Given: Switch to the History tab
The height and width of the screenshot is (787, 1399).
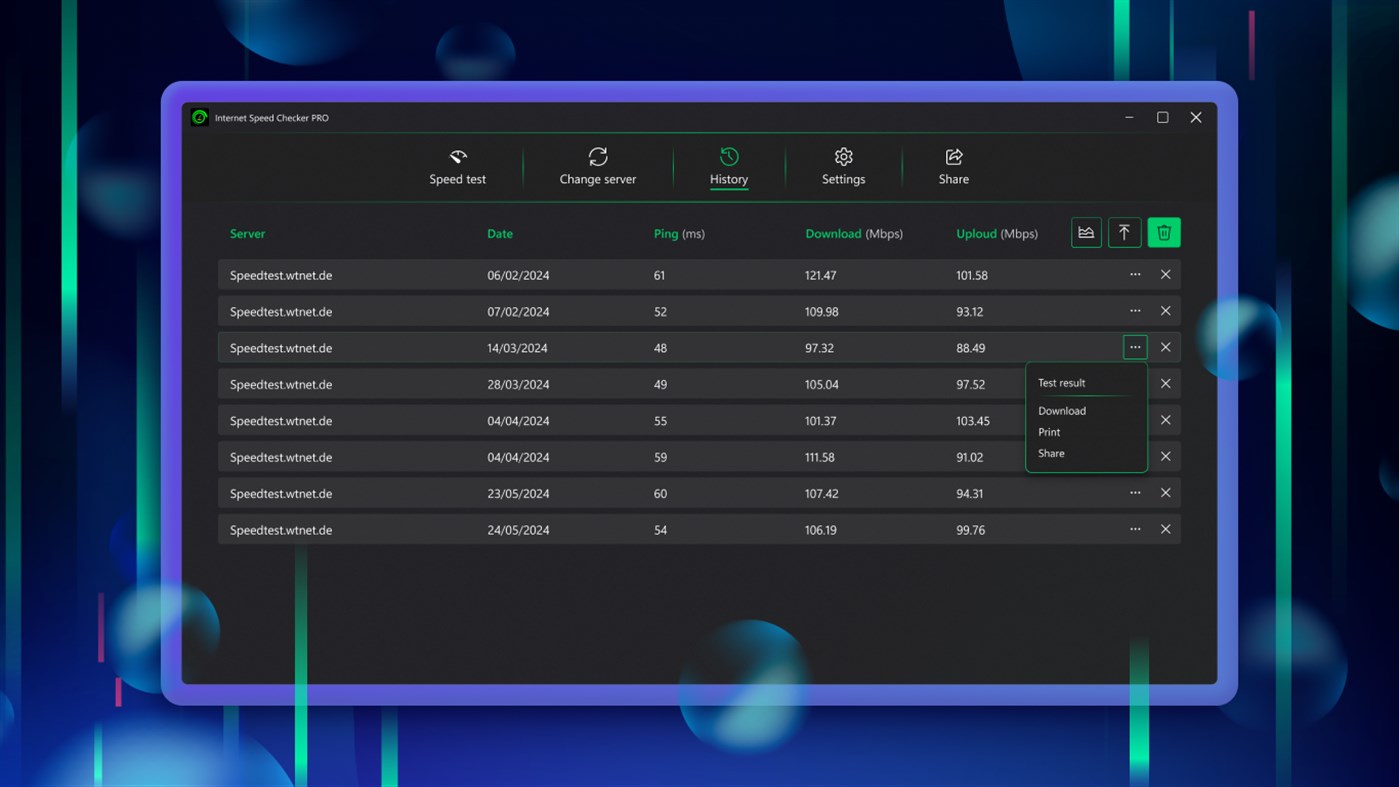Looking at the screenshot, I should pos(729,167).
